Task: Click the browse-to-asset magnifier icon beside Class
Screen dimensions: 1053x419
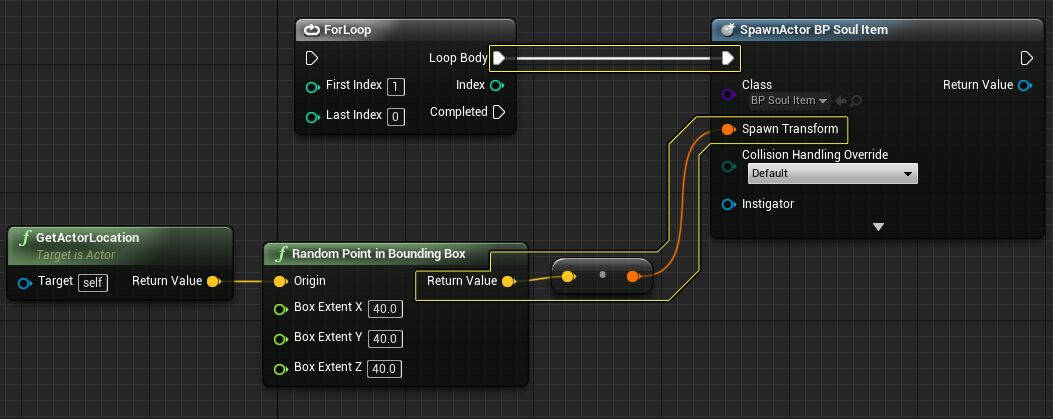Action: click(856, 100)
